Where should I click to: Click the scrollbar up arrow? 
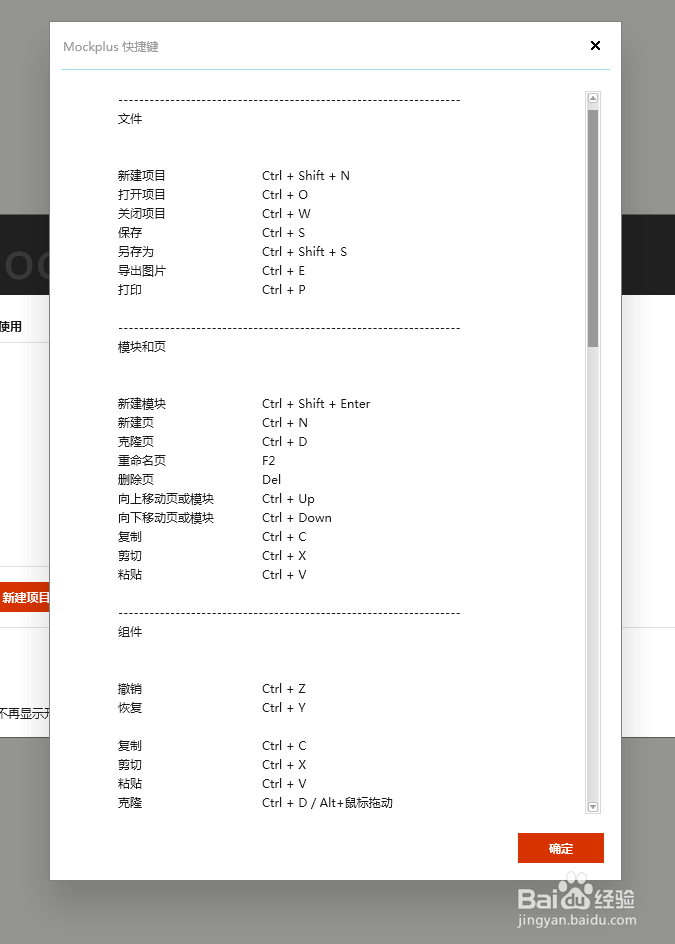point(593,98)
